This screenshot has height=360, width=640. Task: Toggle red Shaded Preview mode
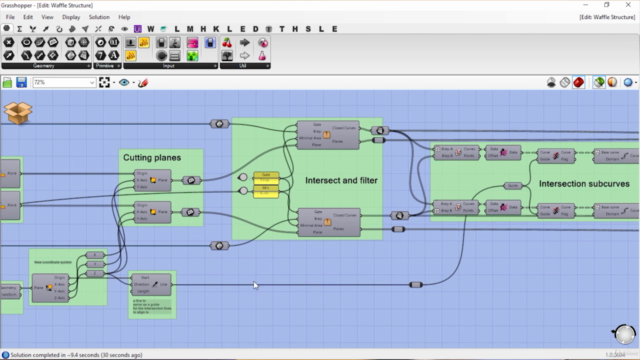[578, 82]
